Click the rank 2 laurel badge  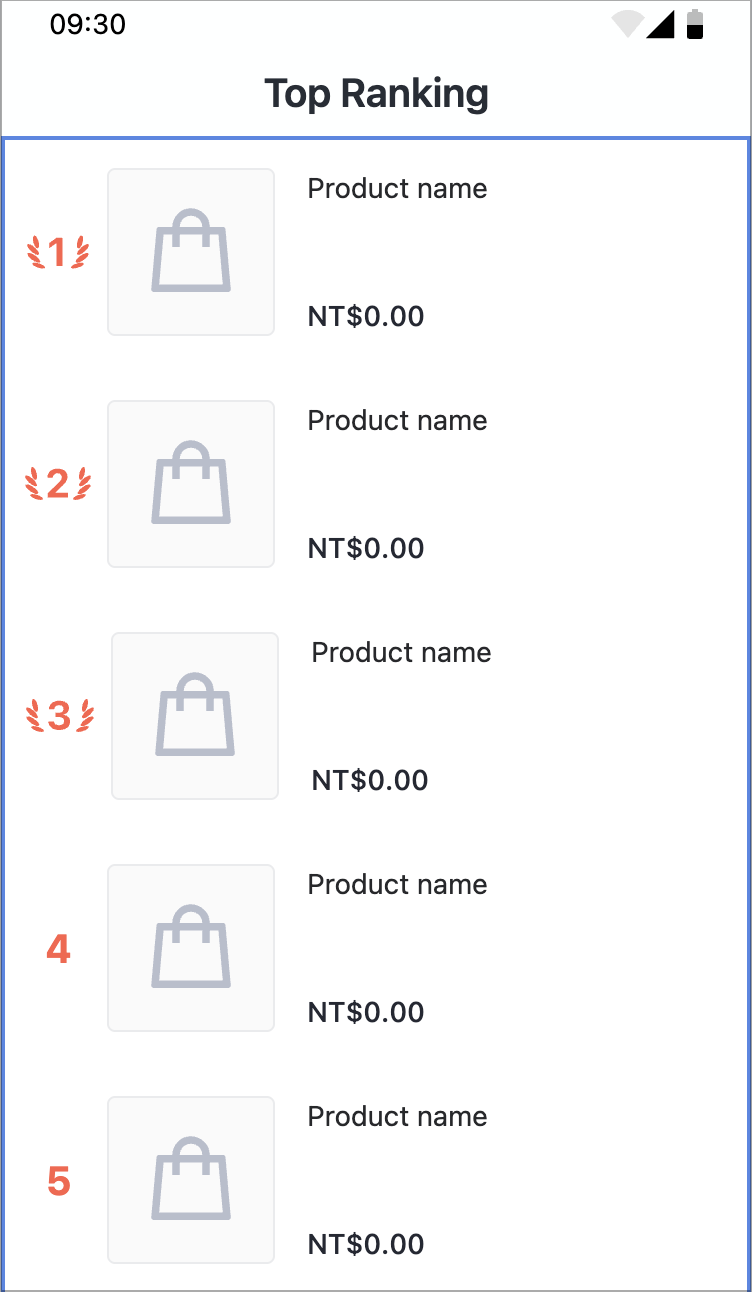click(58, 484)
